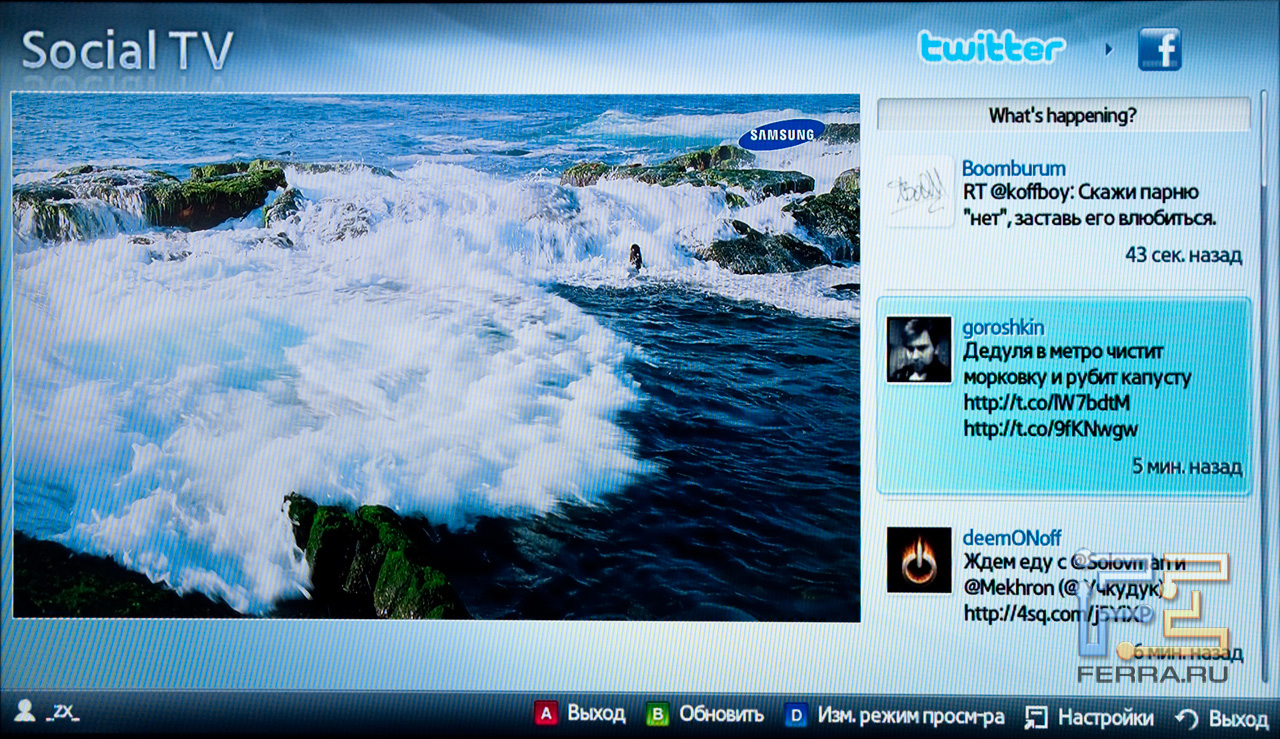1280x739 pixels.
Task: Click the blue D button icon
Action: pyautogui.click(x=796, y=715)
